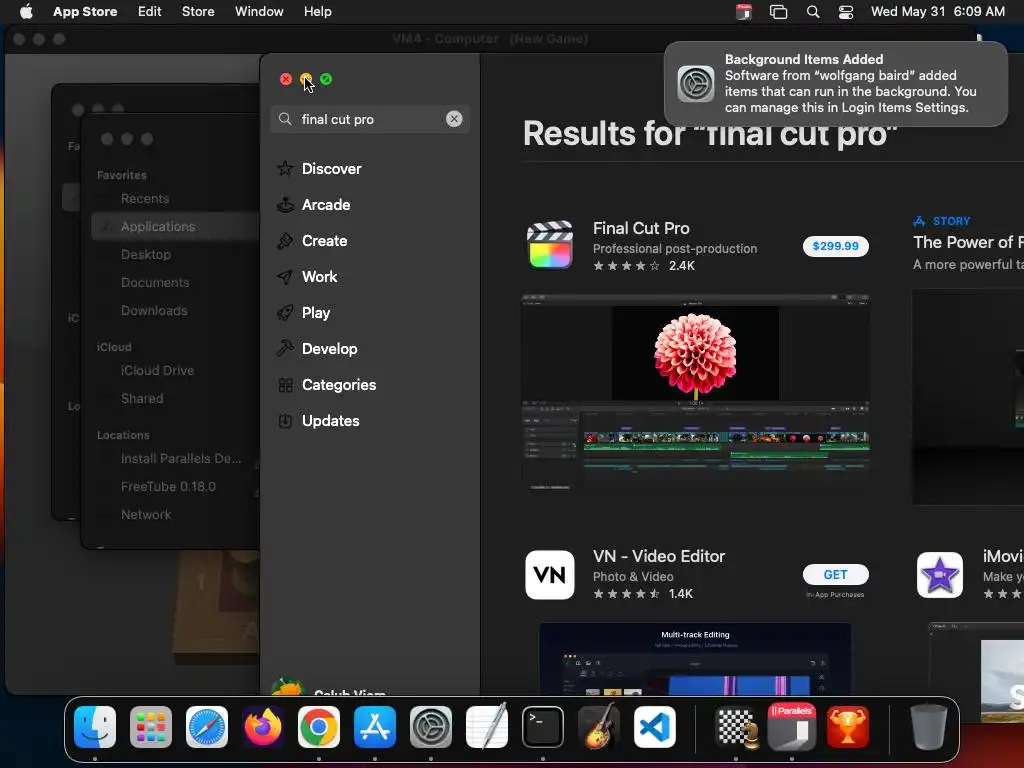Open the VN app icon
Image resolution: width=1024 pixels, height=768 pixels.
click(x=550, y=575)
